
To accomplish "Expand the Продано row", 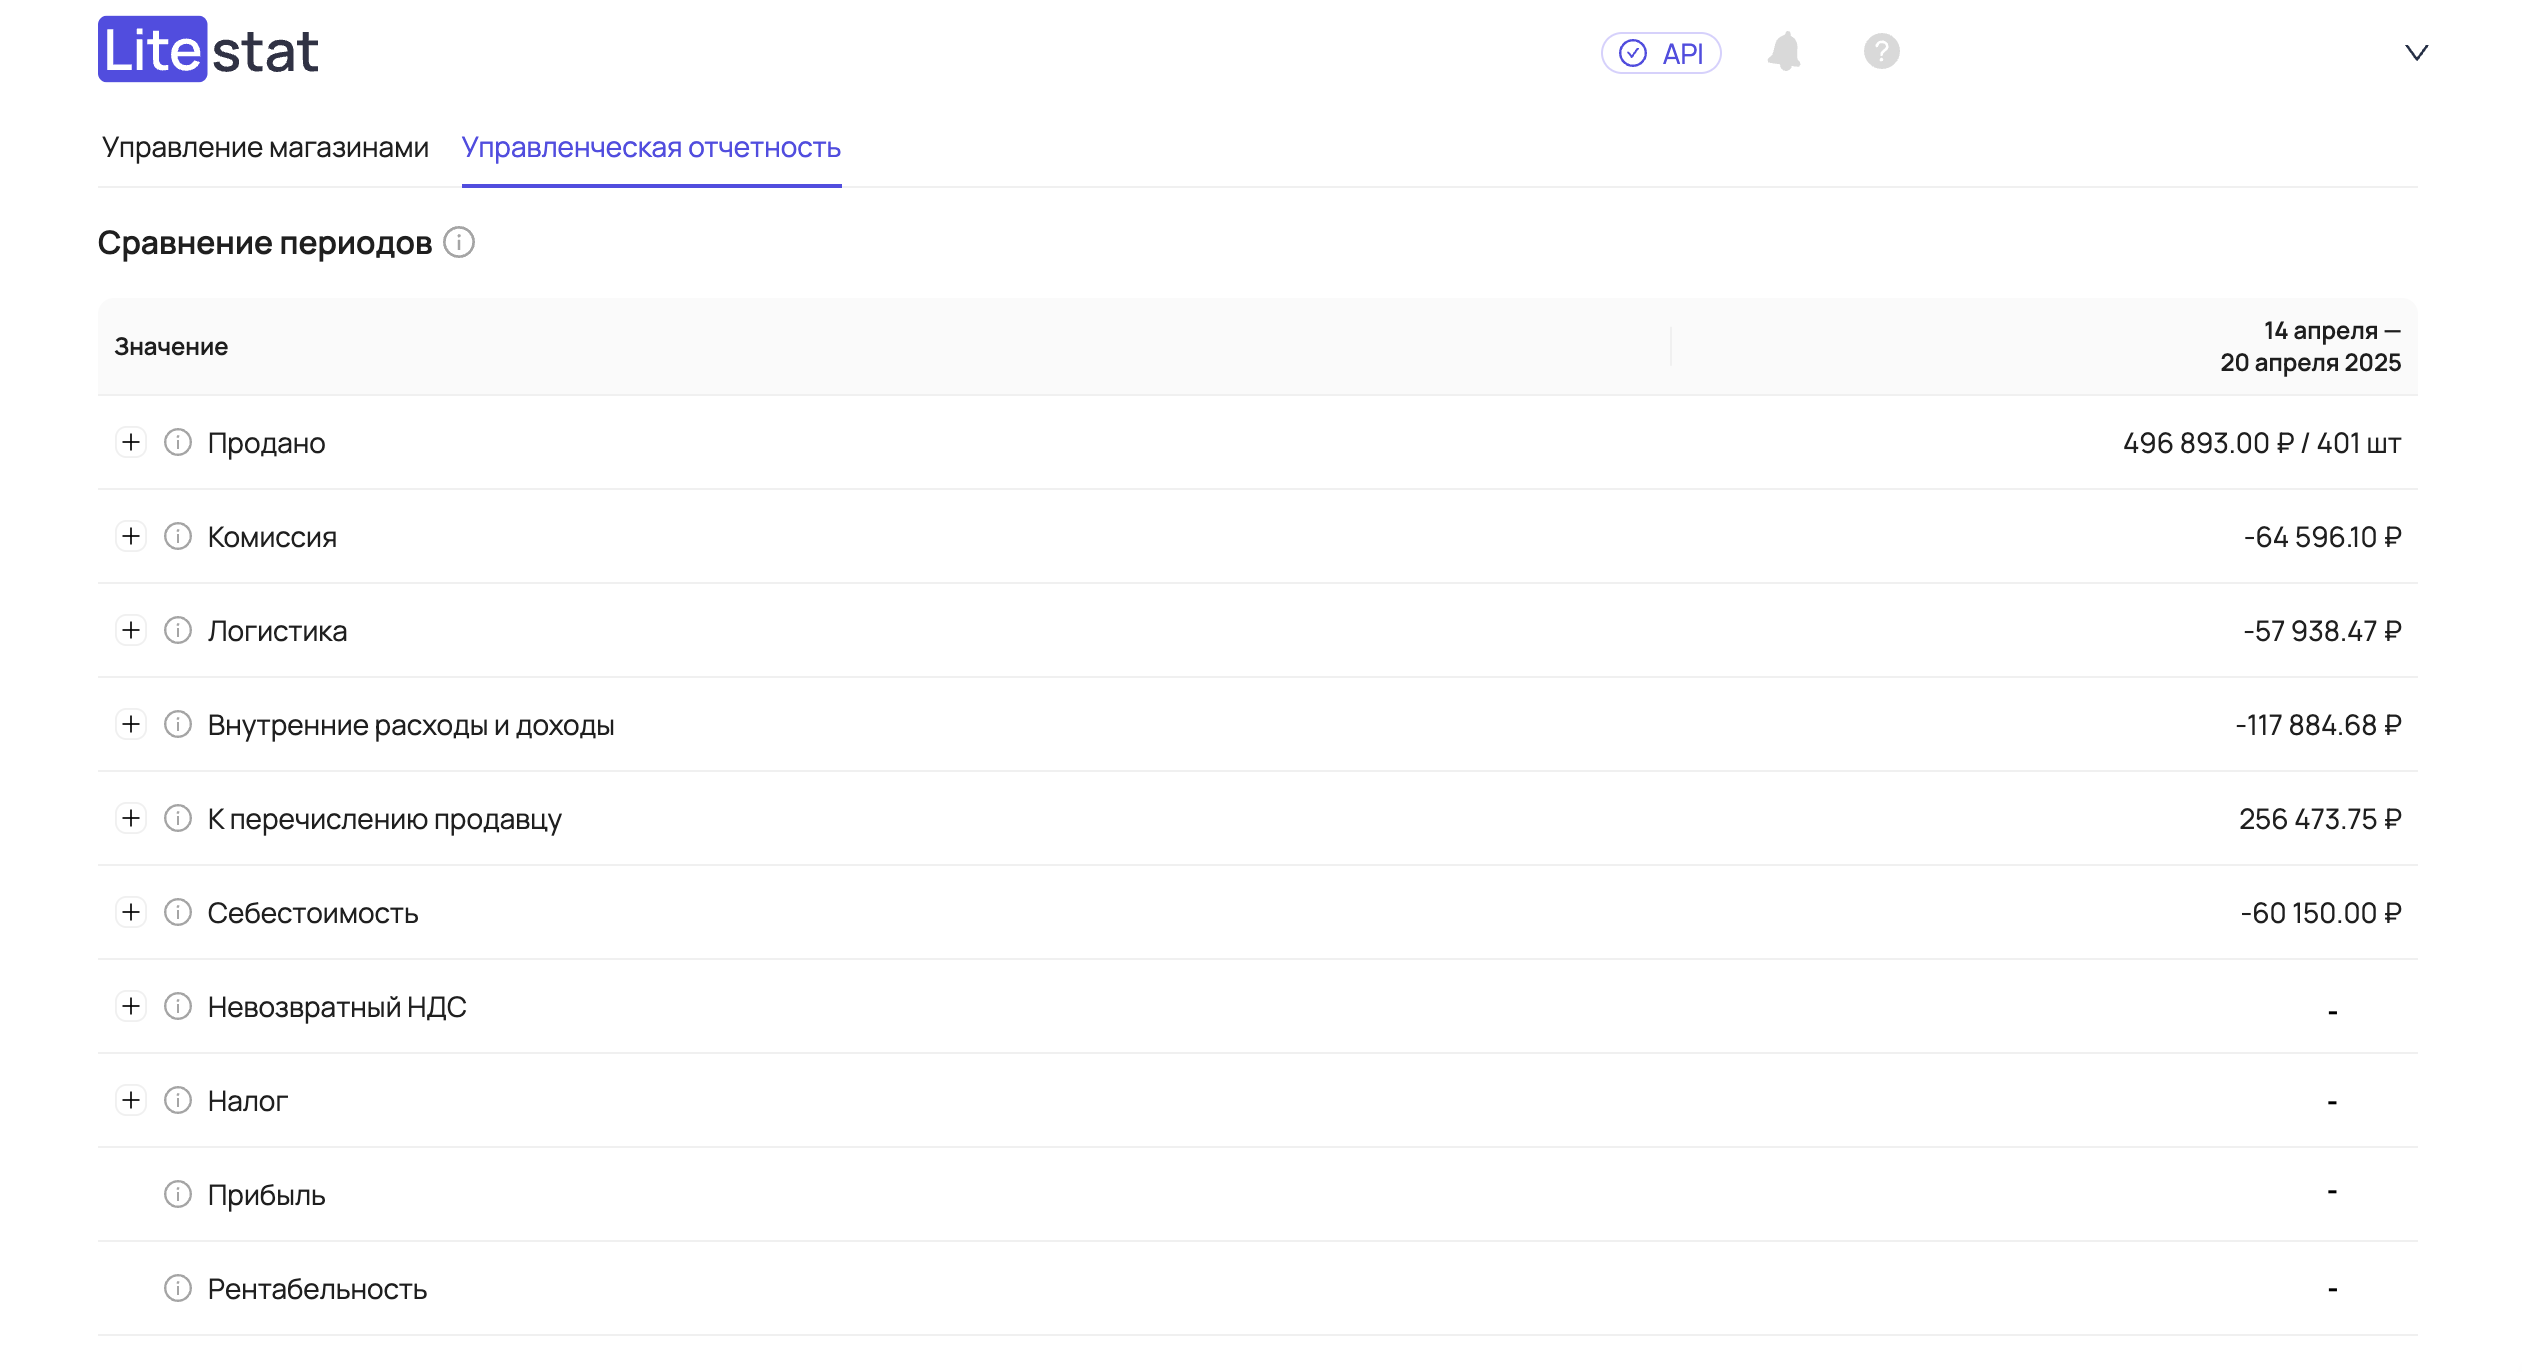I will [131, 442].
